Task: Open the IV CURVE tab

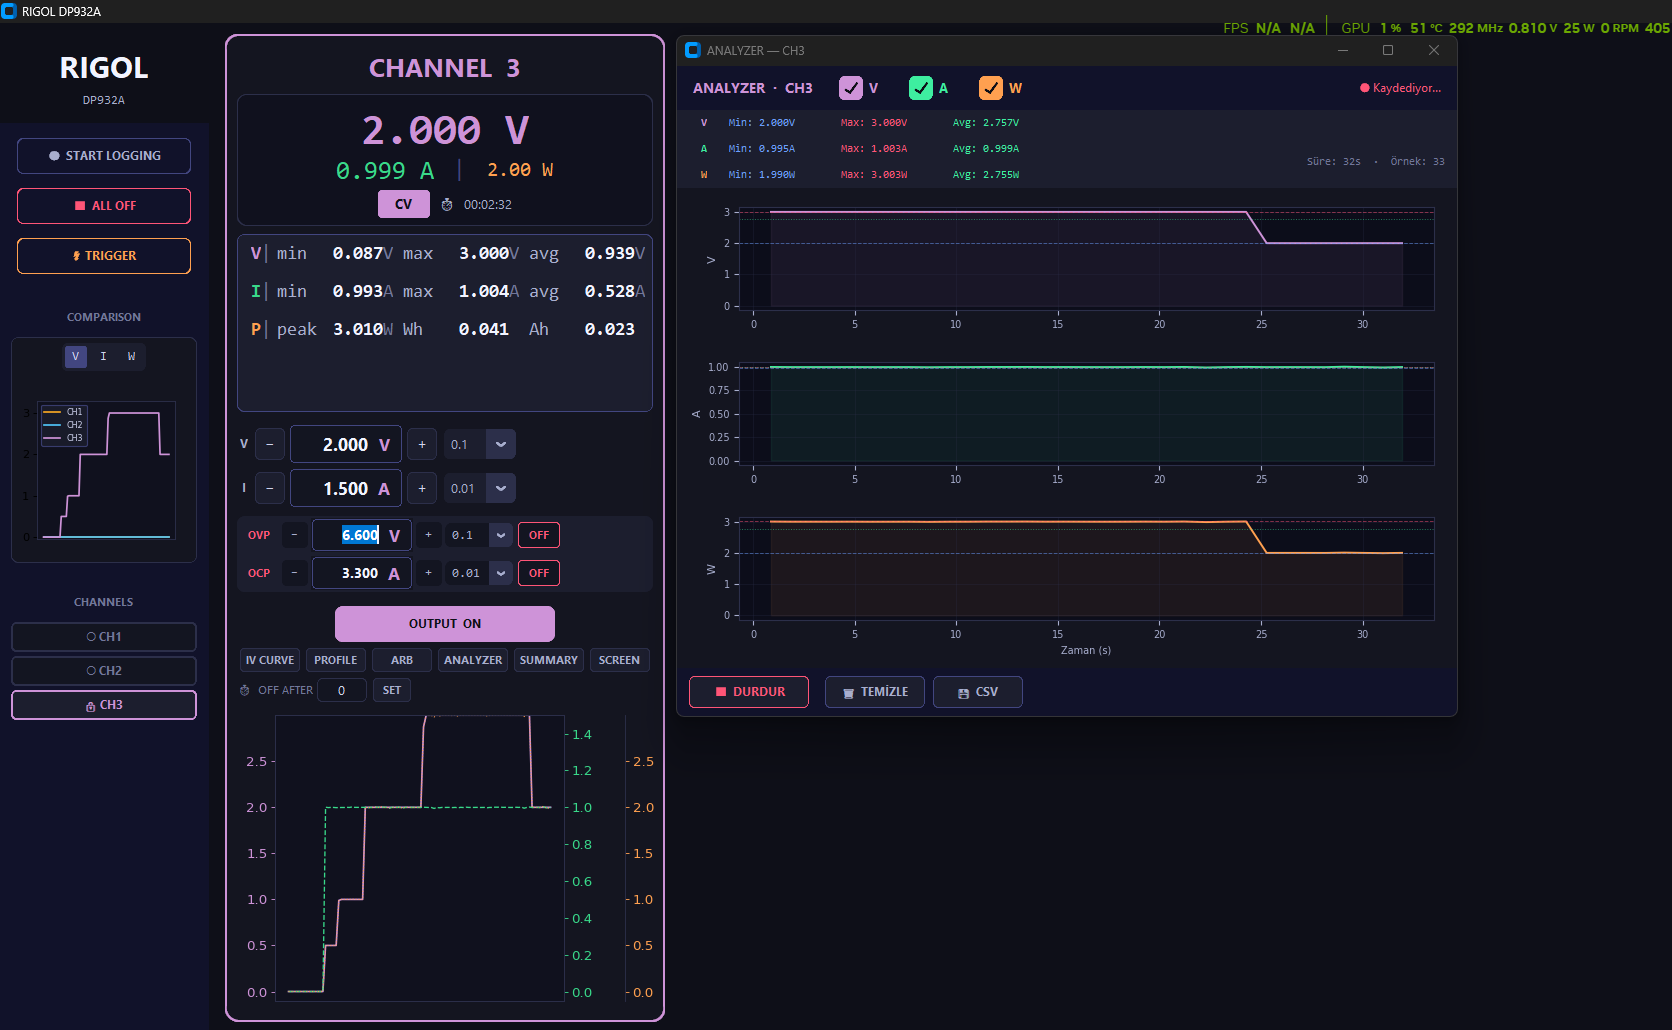Action: (x=270, y=660)
